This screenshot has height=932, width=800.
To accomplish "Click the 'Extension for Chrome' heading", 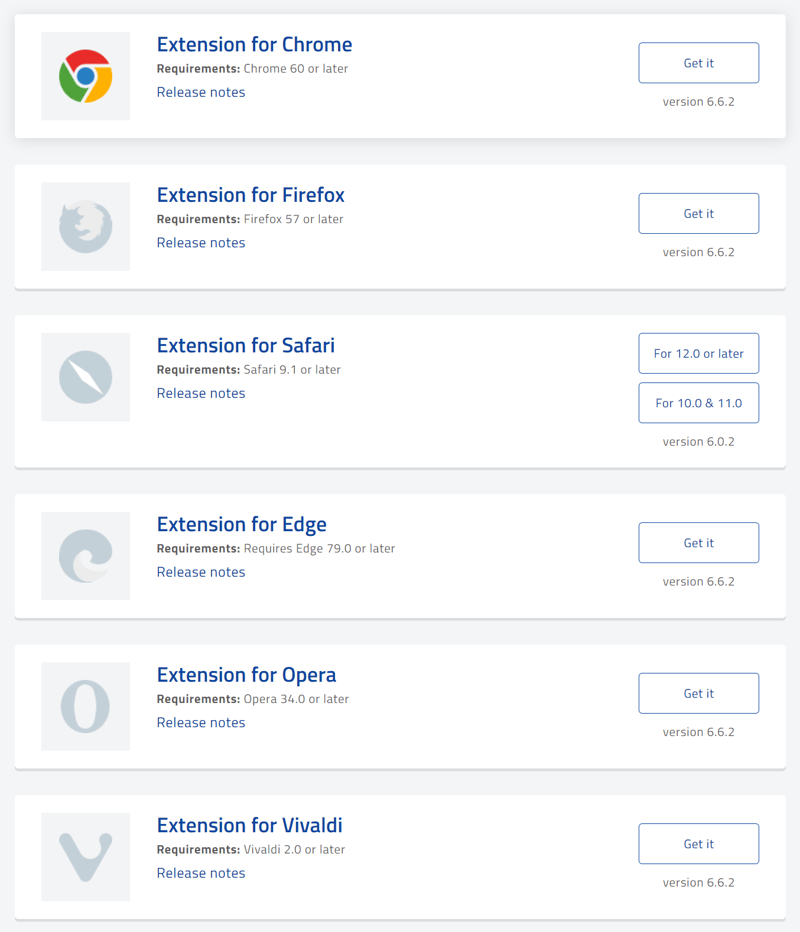I will tap(254, 45).
